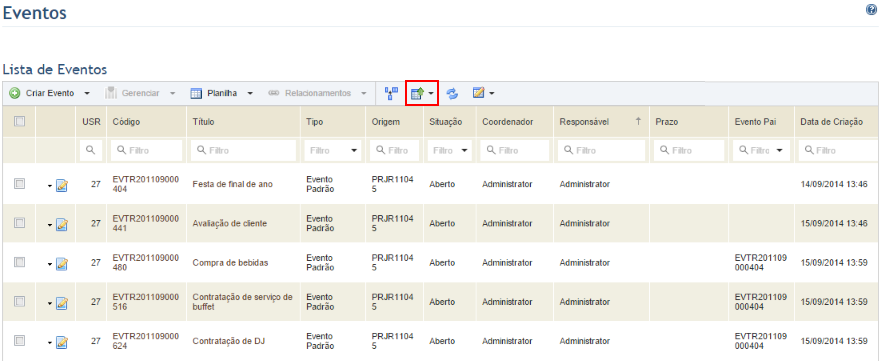Check the Compra de bebidas row
This screenshot has width=882, height=361.
coord(19,262)
